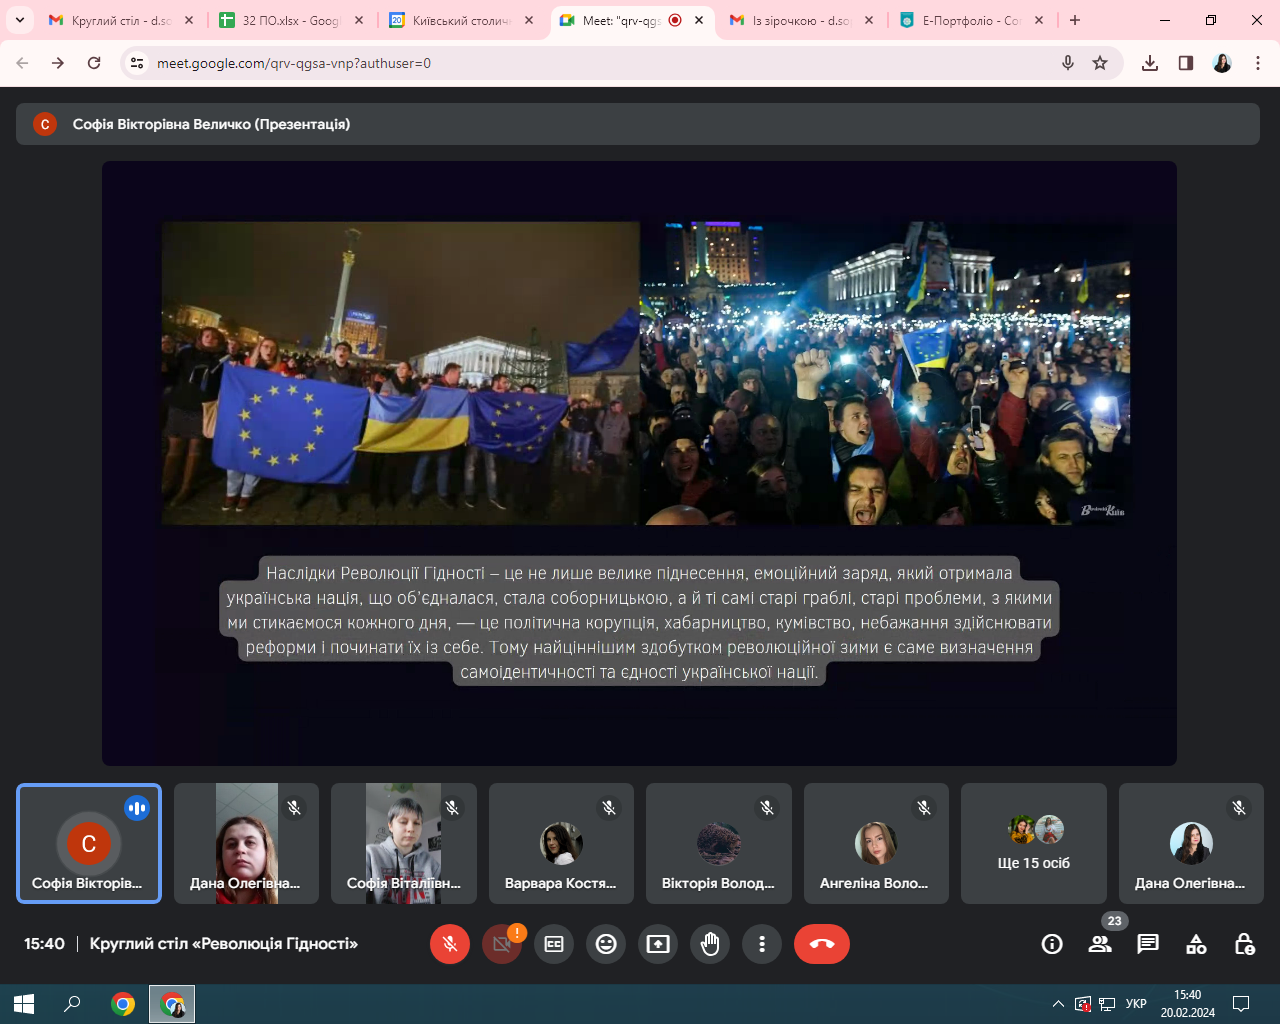Viewport: 1280px width, 1024px height.
Task: Show hidden system tray icons
Action: [1058, 1004]
